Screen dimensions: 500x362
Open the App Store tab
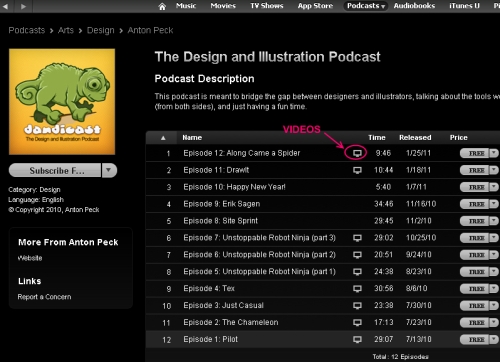point(315,6)
